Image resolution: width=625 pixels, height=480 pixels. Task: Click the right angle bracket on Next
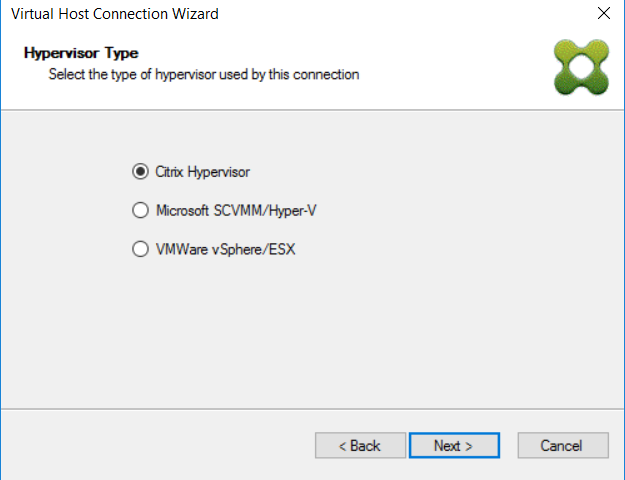click(468, 446)
